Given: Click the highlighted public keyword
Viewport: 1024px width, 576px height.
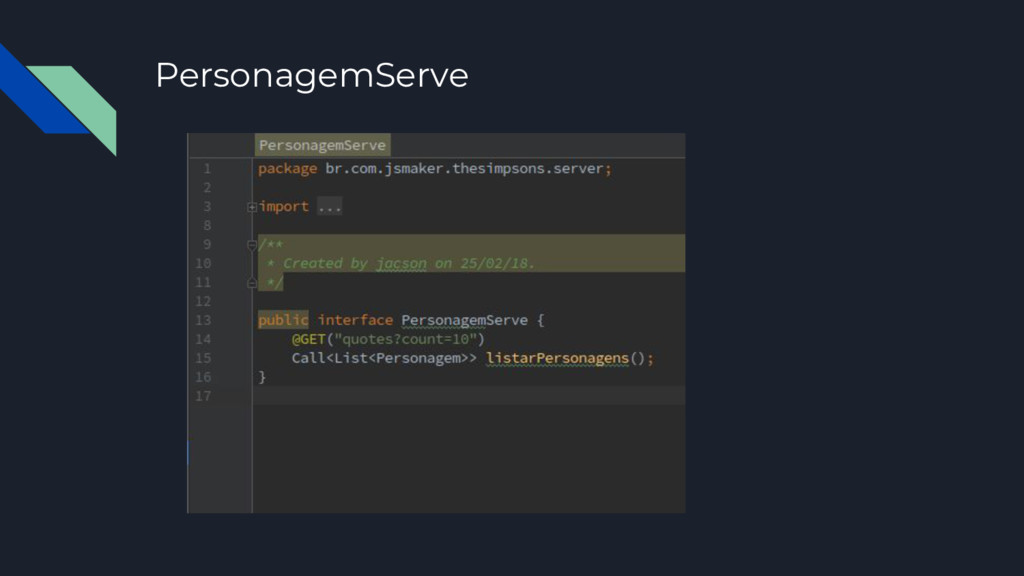Looking at the screenshot, I should pyautogui.click(x=283, y=320).
